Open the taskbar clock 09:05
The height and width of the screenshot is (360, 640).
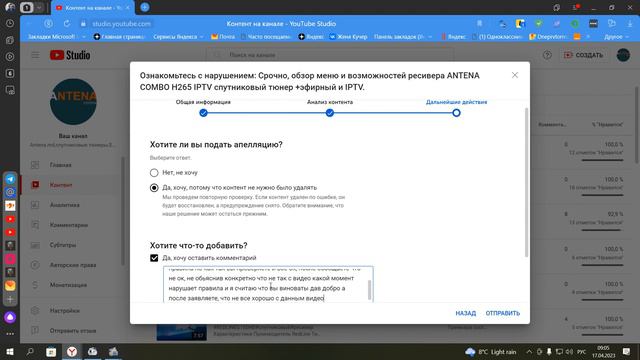[x=603, y=352]
